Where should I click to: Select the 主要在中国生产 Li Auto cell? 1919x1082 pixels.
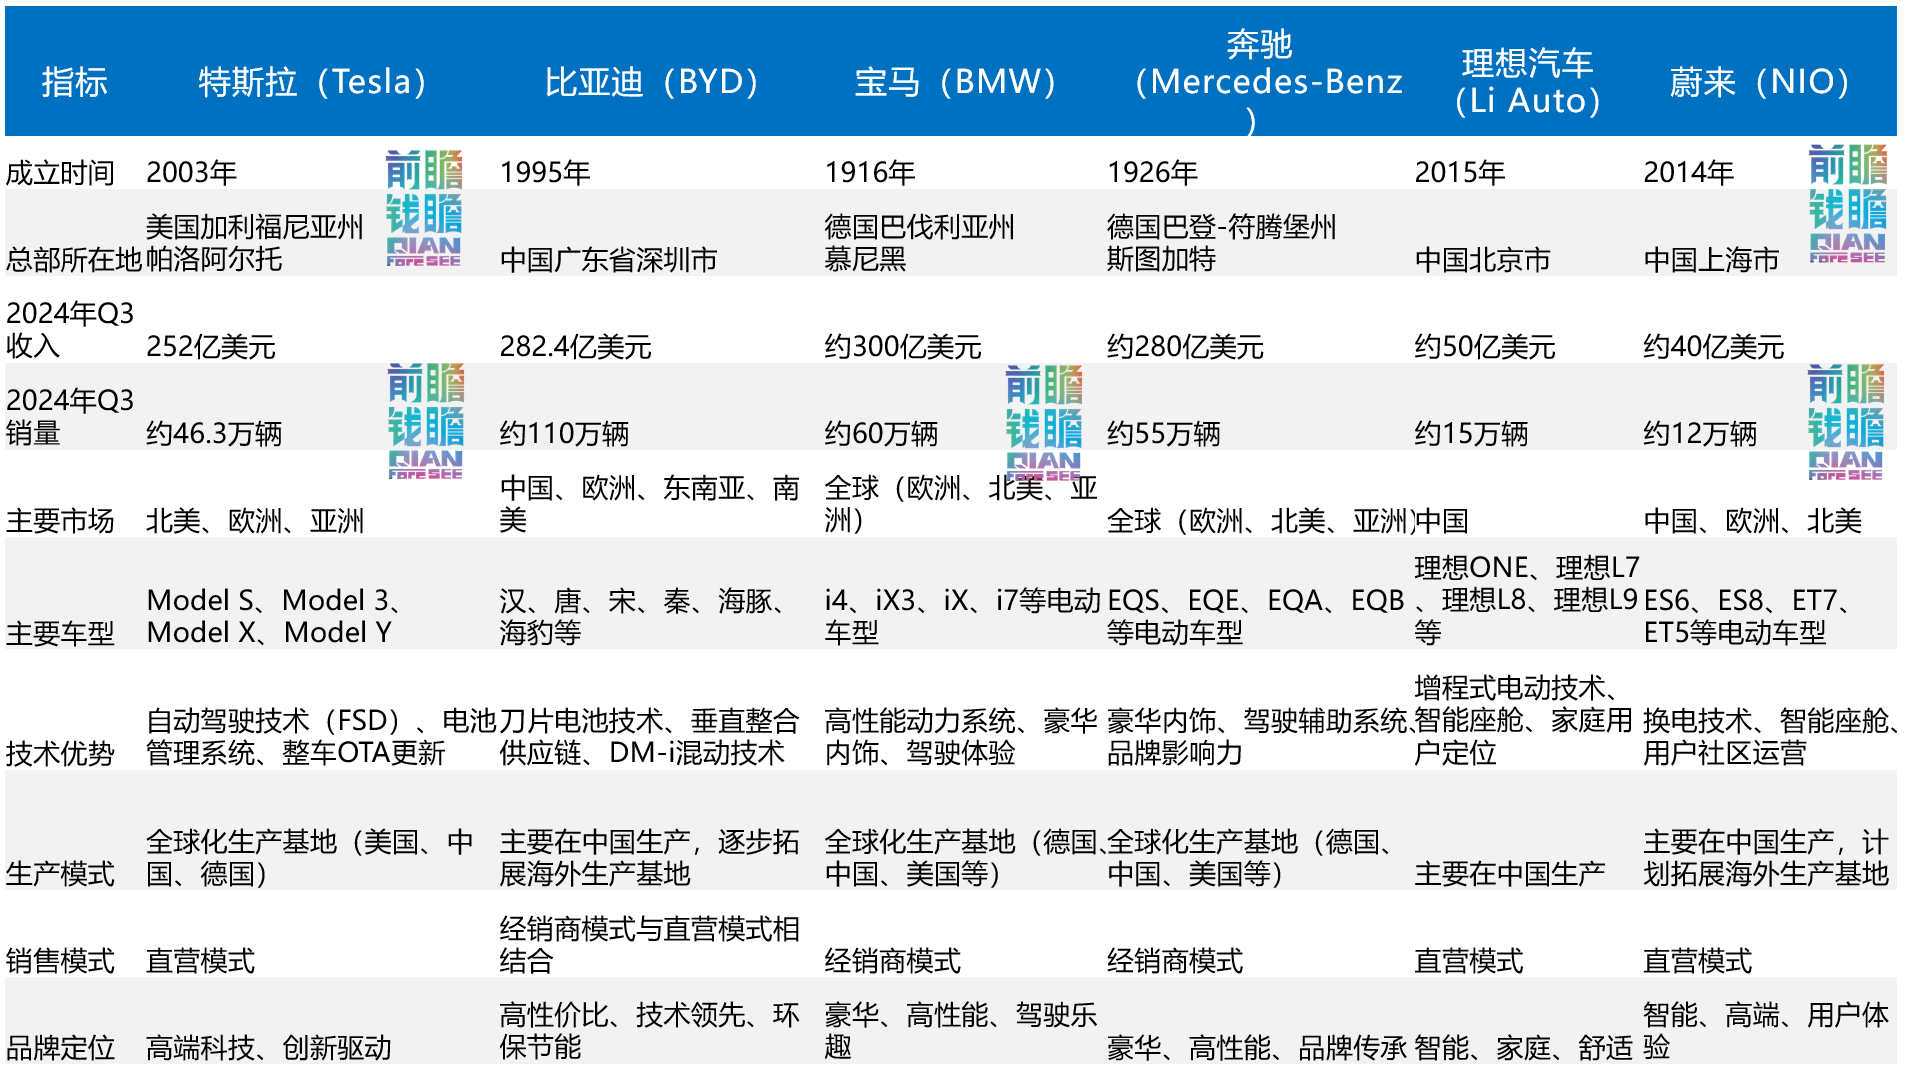click(1510, 874)
